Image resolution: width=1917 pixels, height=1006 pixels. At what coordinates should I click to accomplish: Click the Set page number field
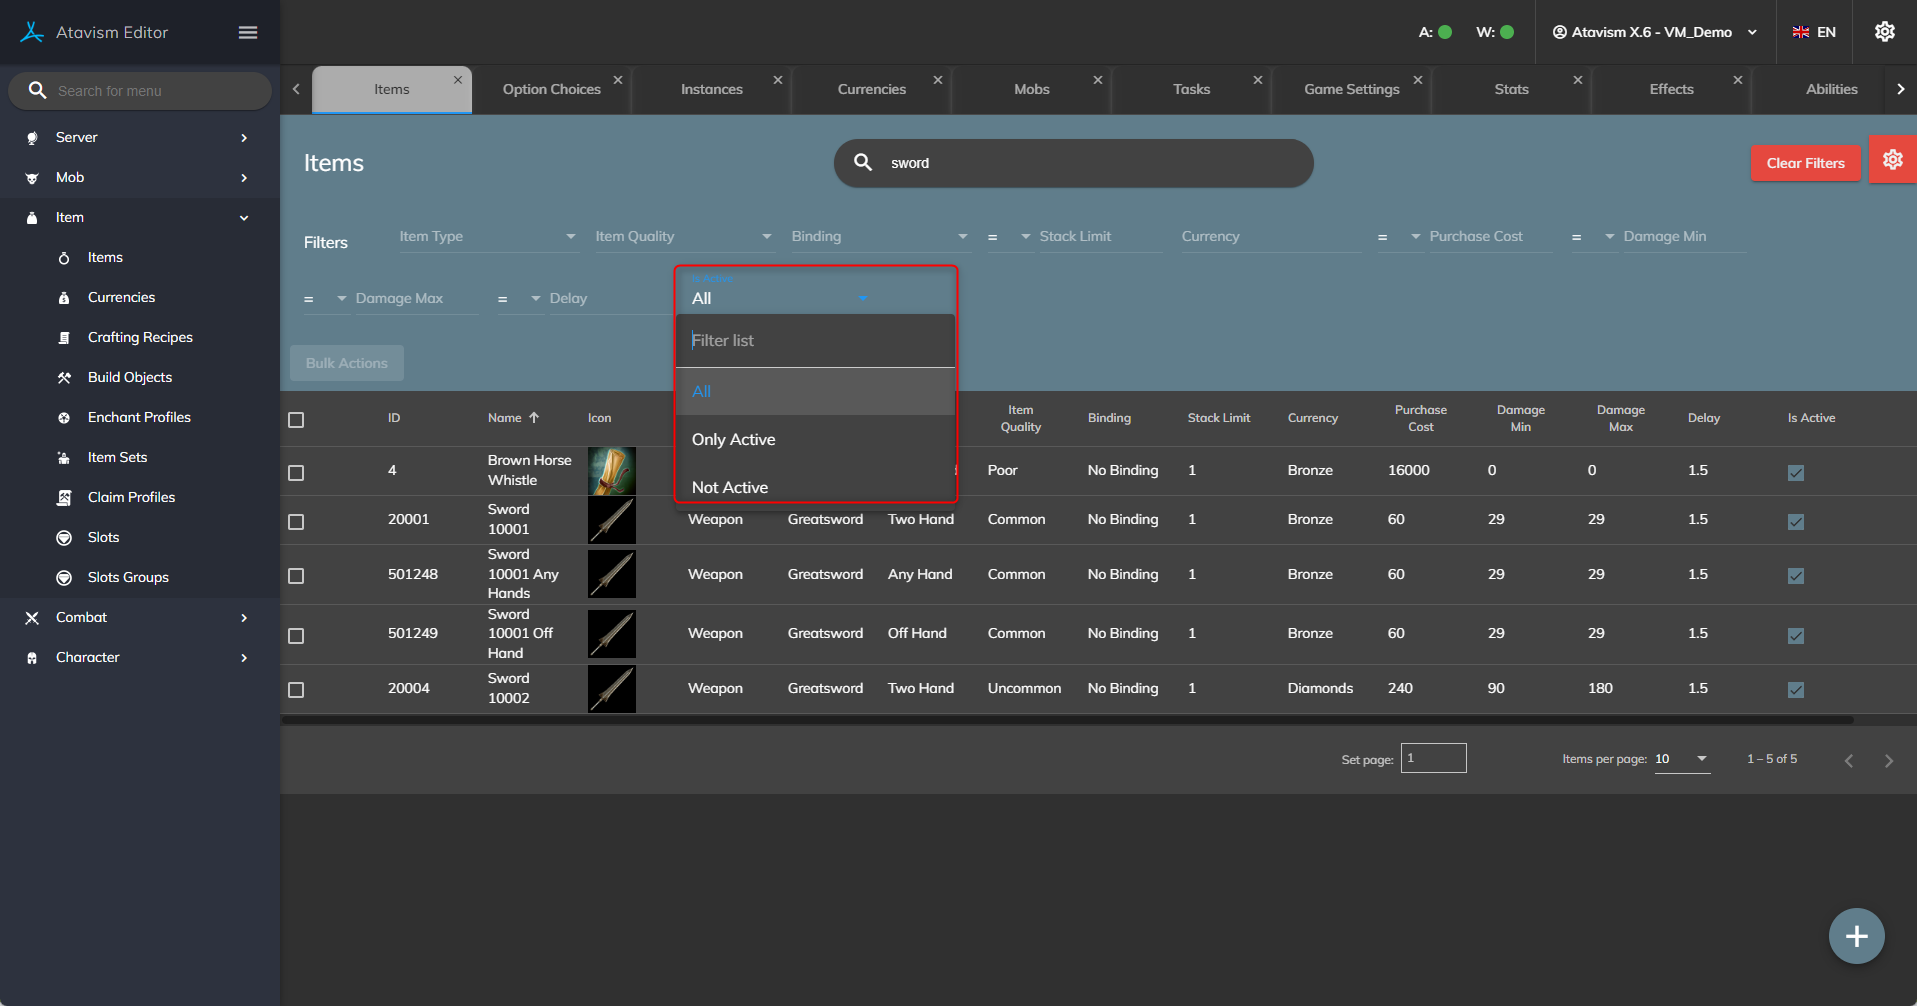click(1433, 758)
